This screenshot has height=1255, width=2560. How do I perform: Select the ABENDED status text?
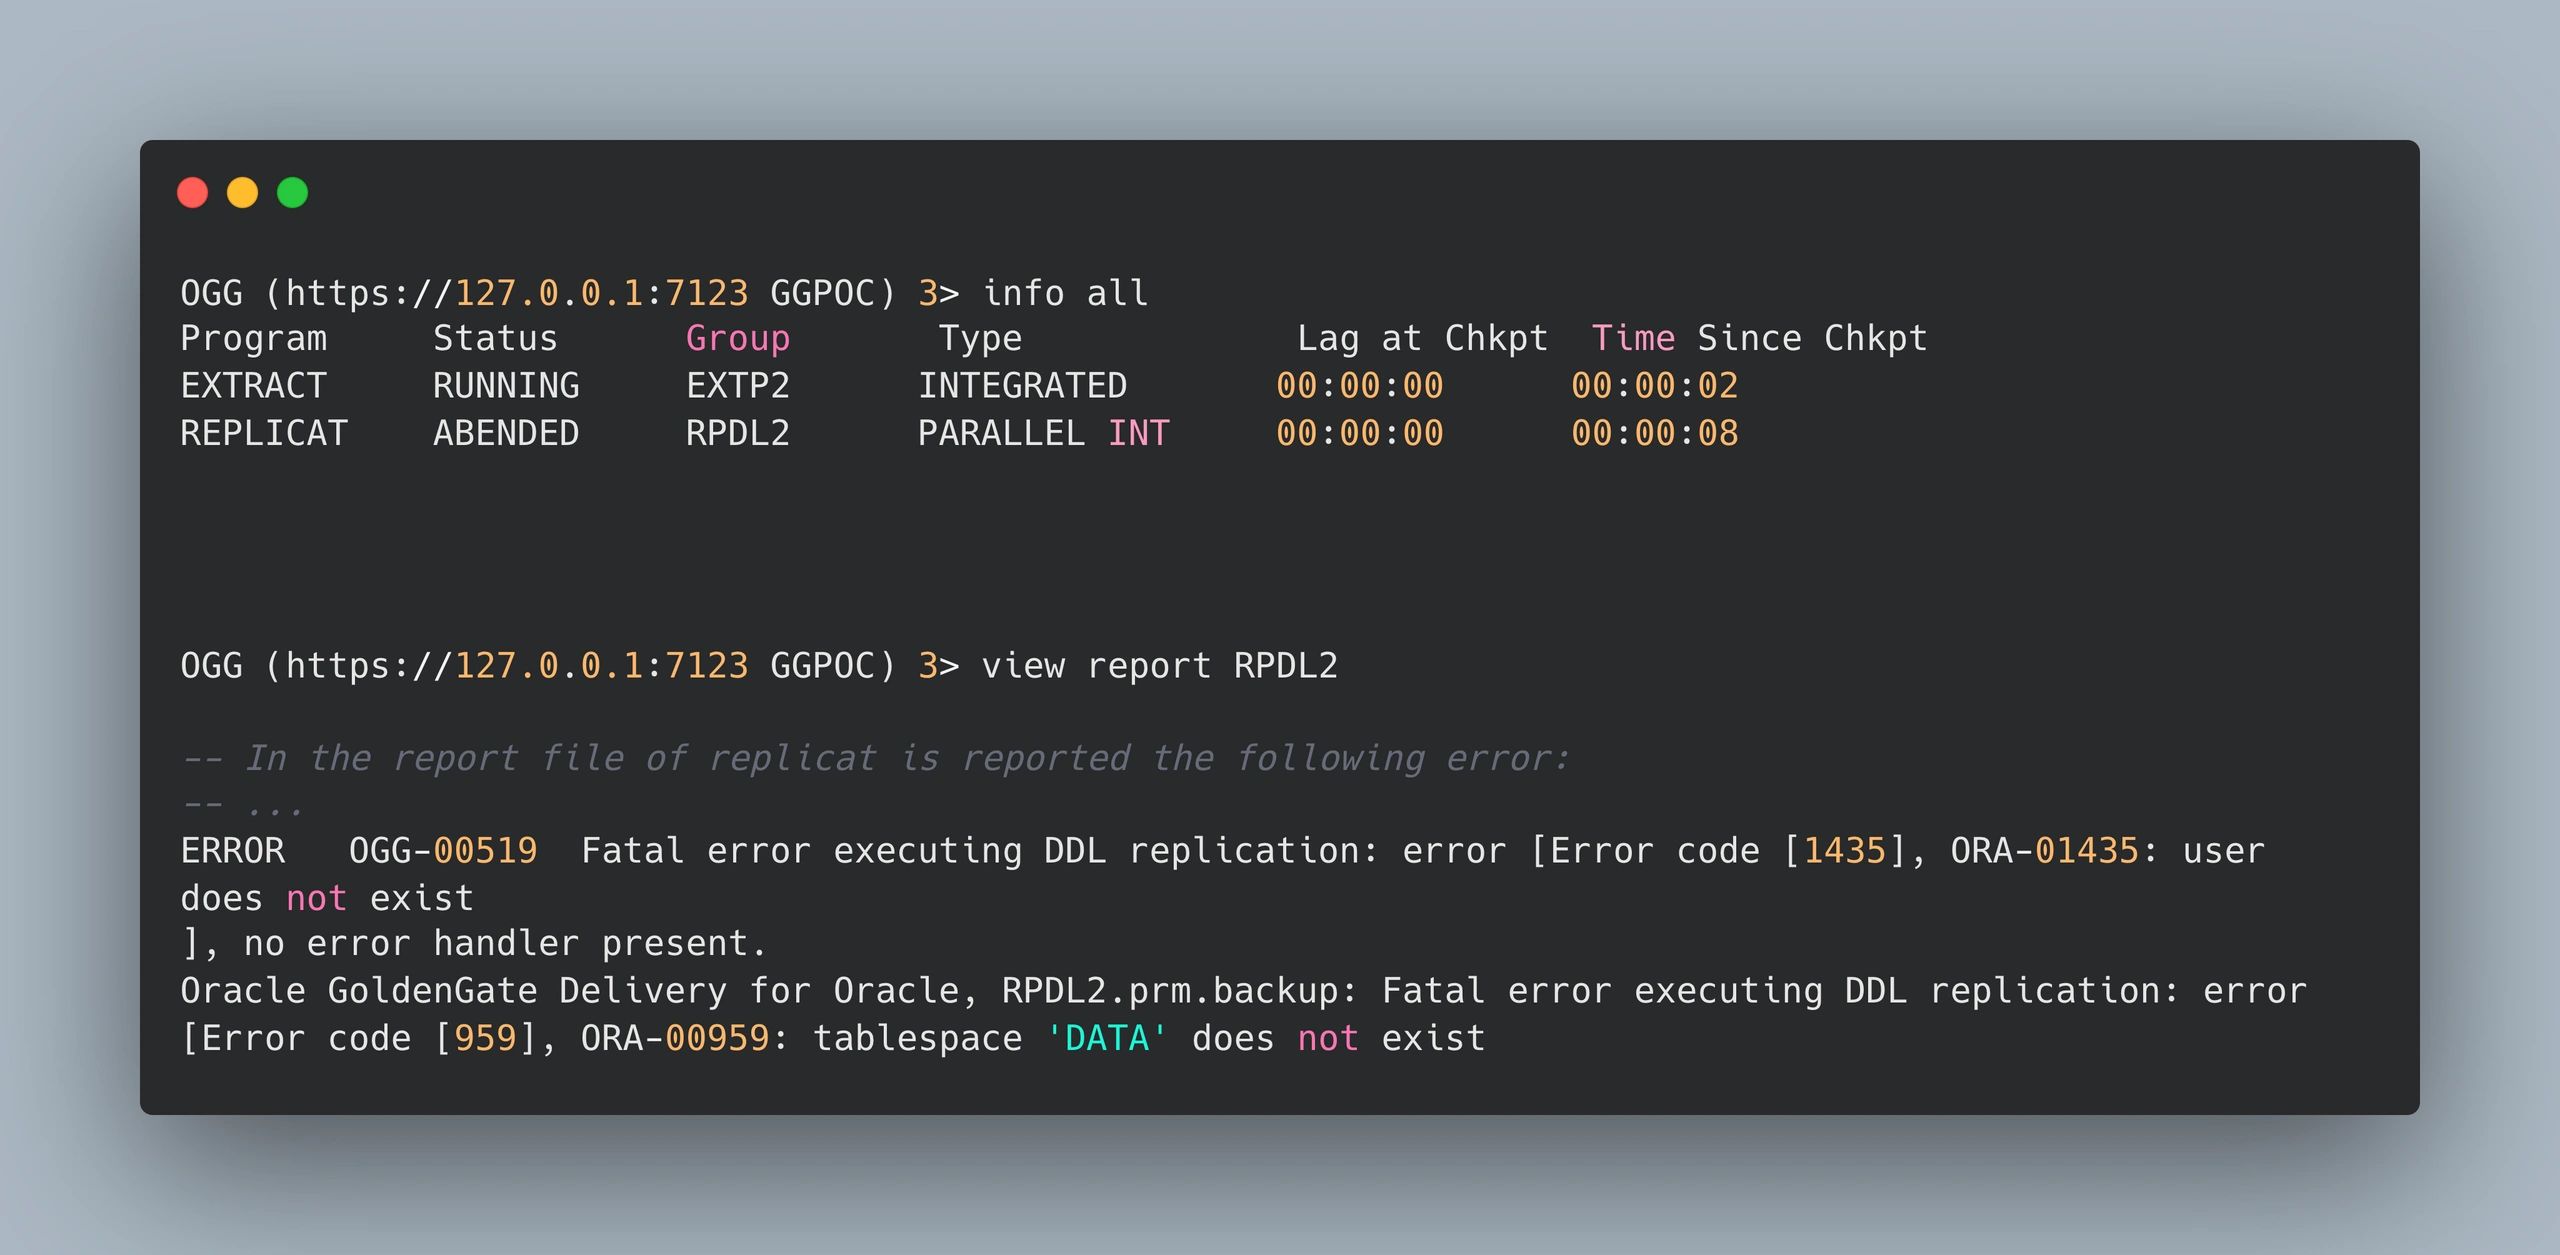coord(506,433)
